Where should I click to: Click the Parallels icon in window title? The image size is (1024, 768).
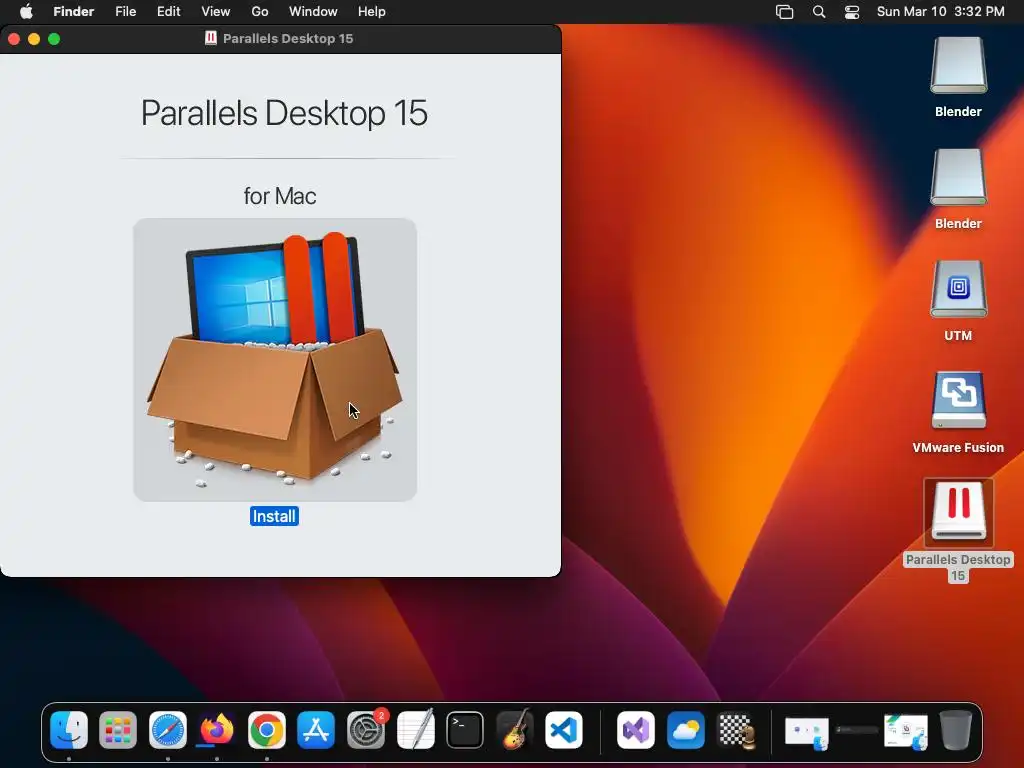point(210,38)
